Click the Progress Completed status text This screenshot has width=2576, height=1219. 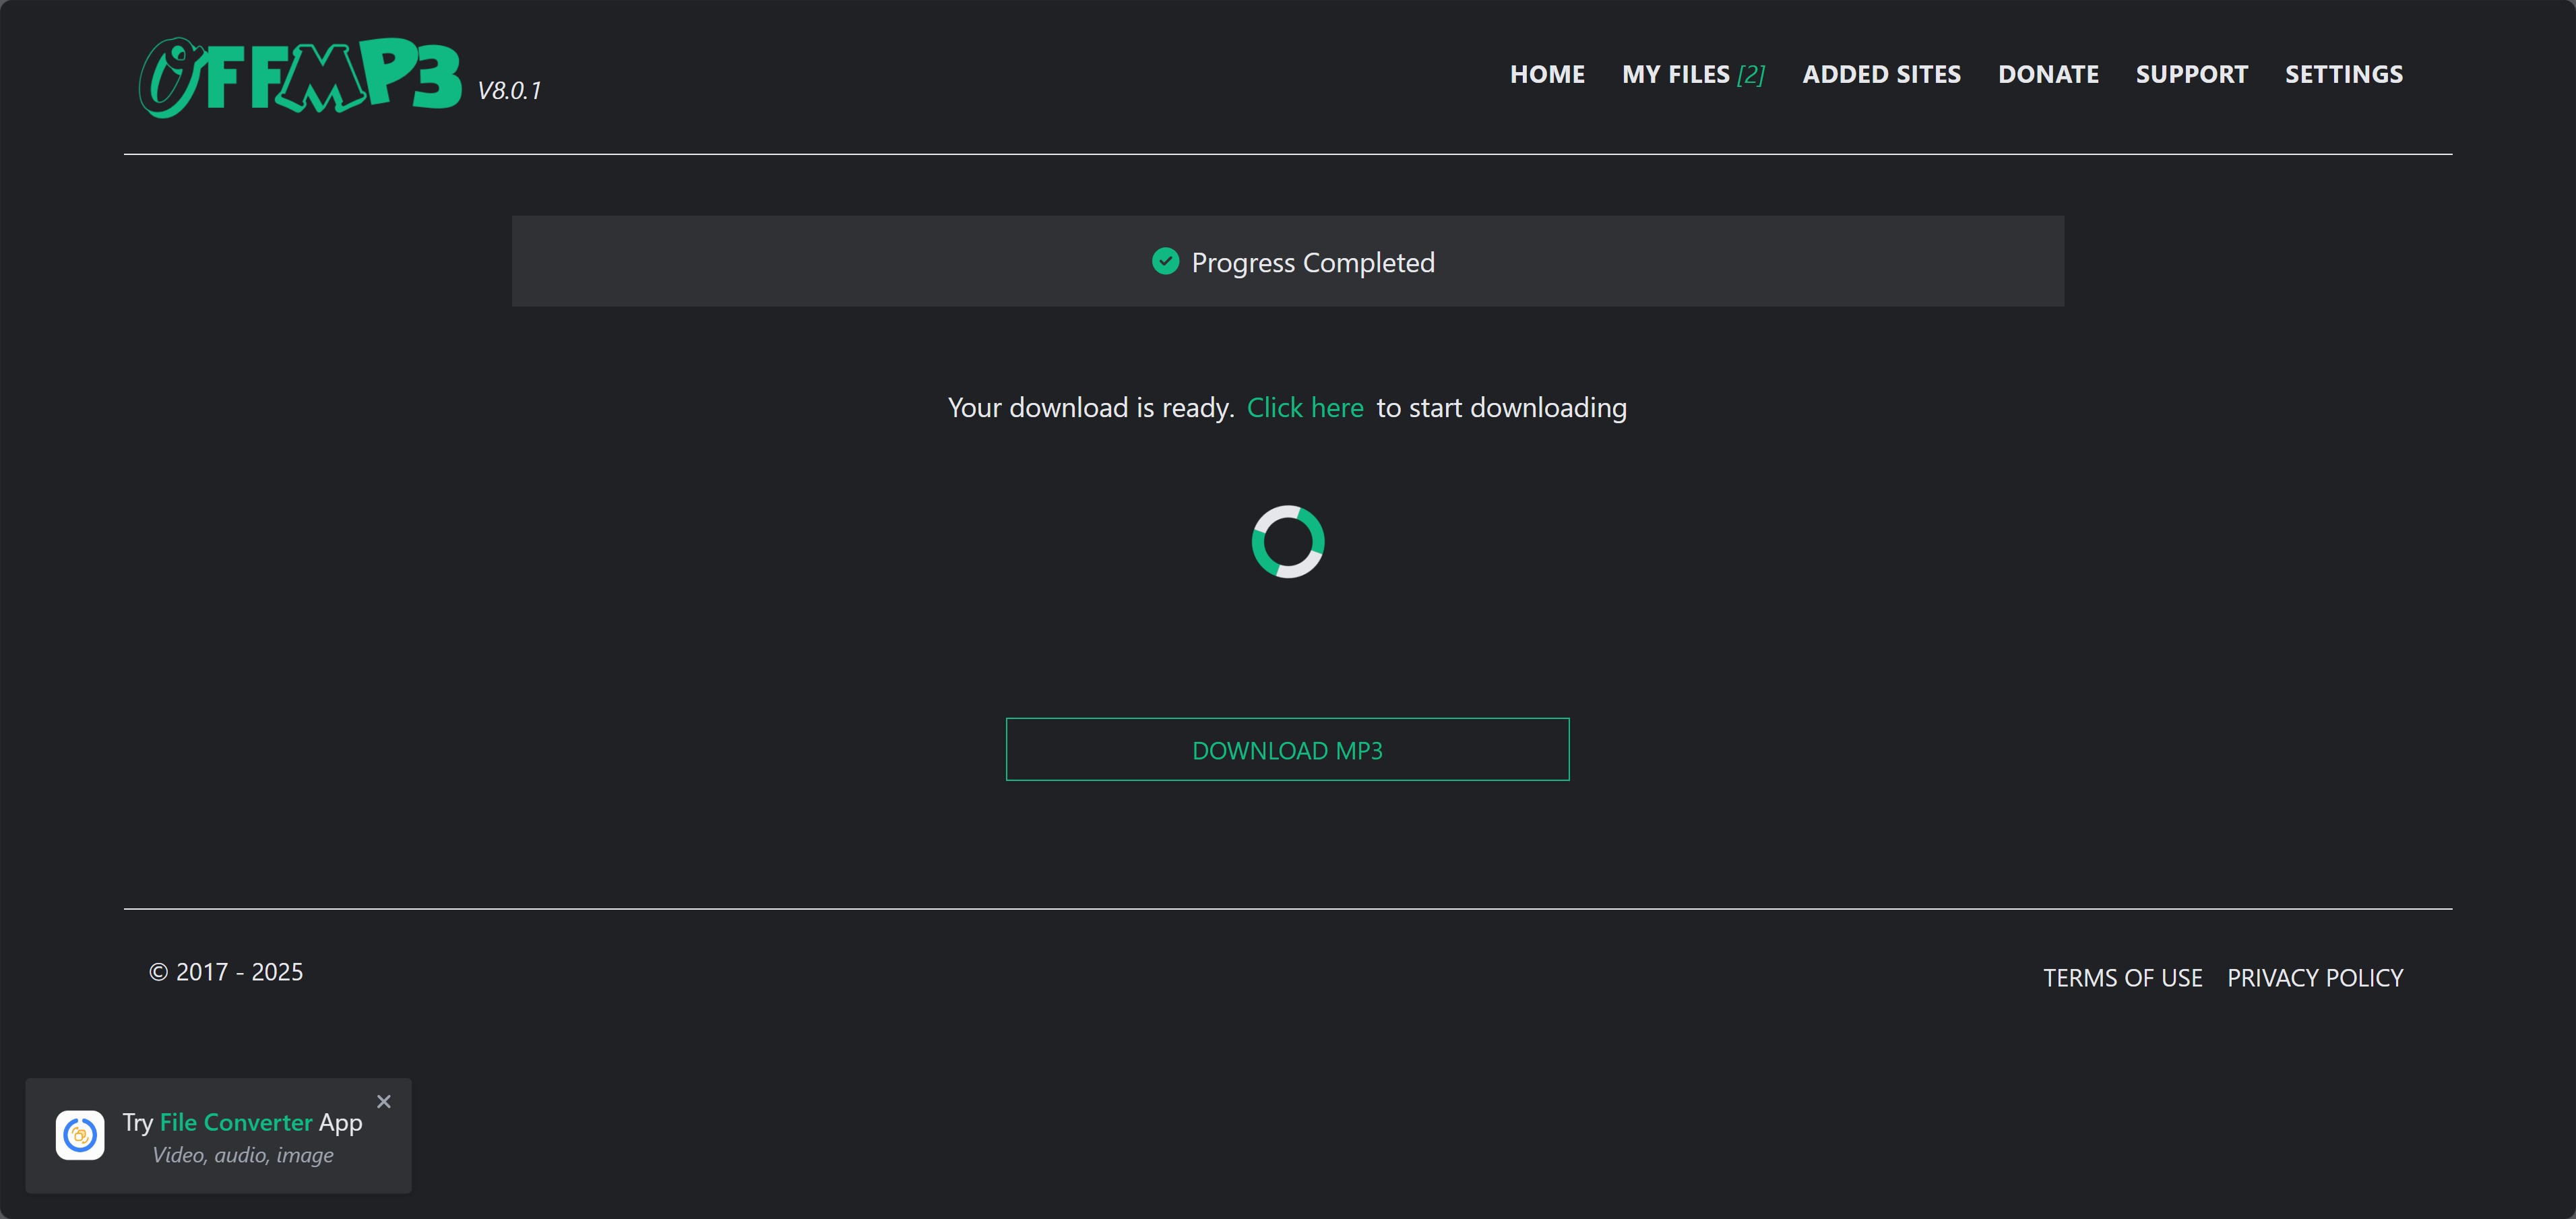click(1312, 262)
